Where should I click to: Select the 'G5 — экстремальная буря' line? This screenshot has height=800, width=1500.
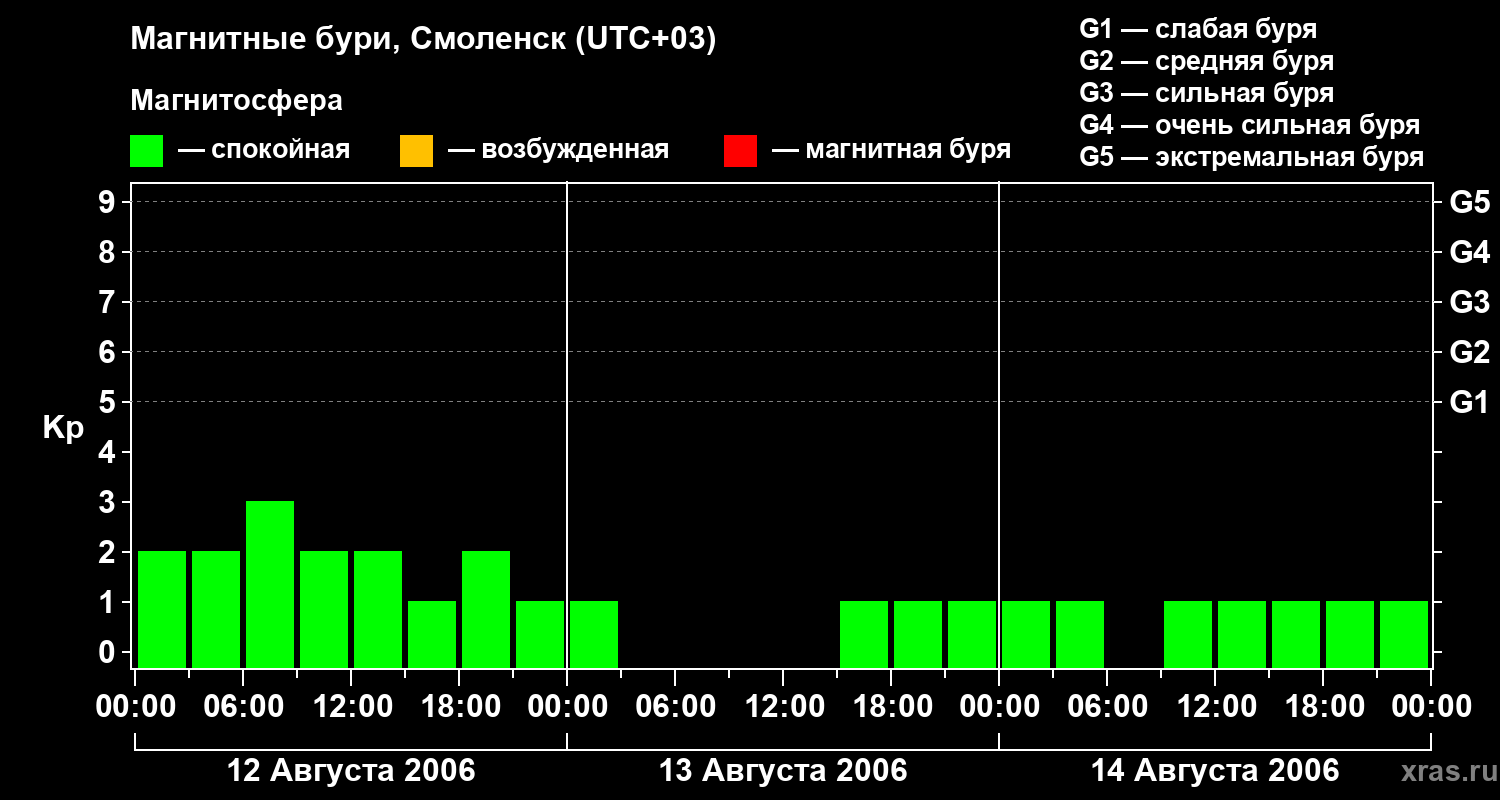(1251, 157)
